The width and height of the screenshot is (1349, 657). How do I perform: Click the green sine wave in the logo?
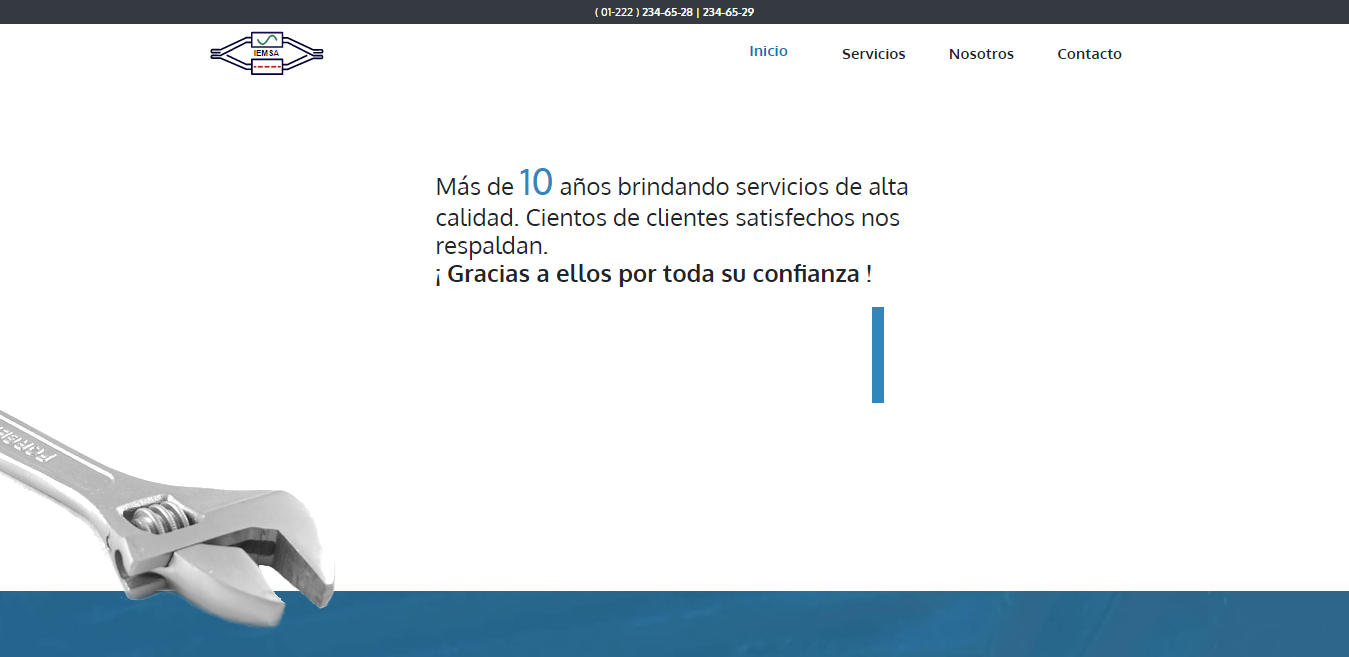pos(267,41)
